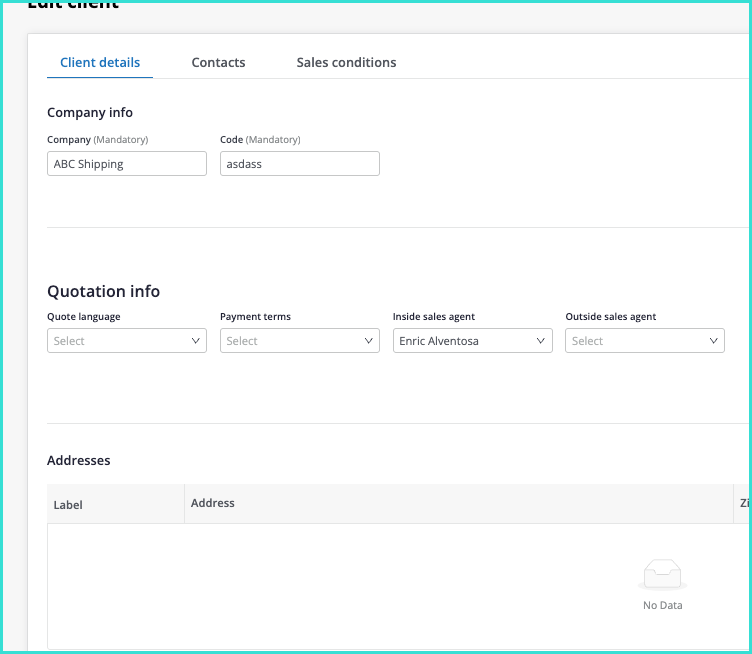The width and height of the screenshot is (752, 654).
Task: Click the Addresses section heading
Action: pos(78,461)
